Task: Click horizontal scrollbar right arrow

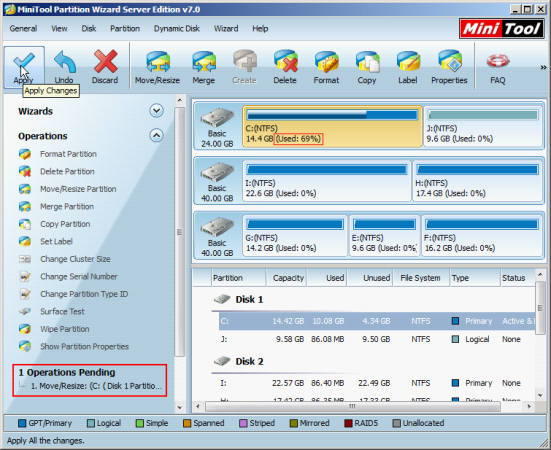Action: tap(529, 406)
